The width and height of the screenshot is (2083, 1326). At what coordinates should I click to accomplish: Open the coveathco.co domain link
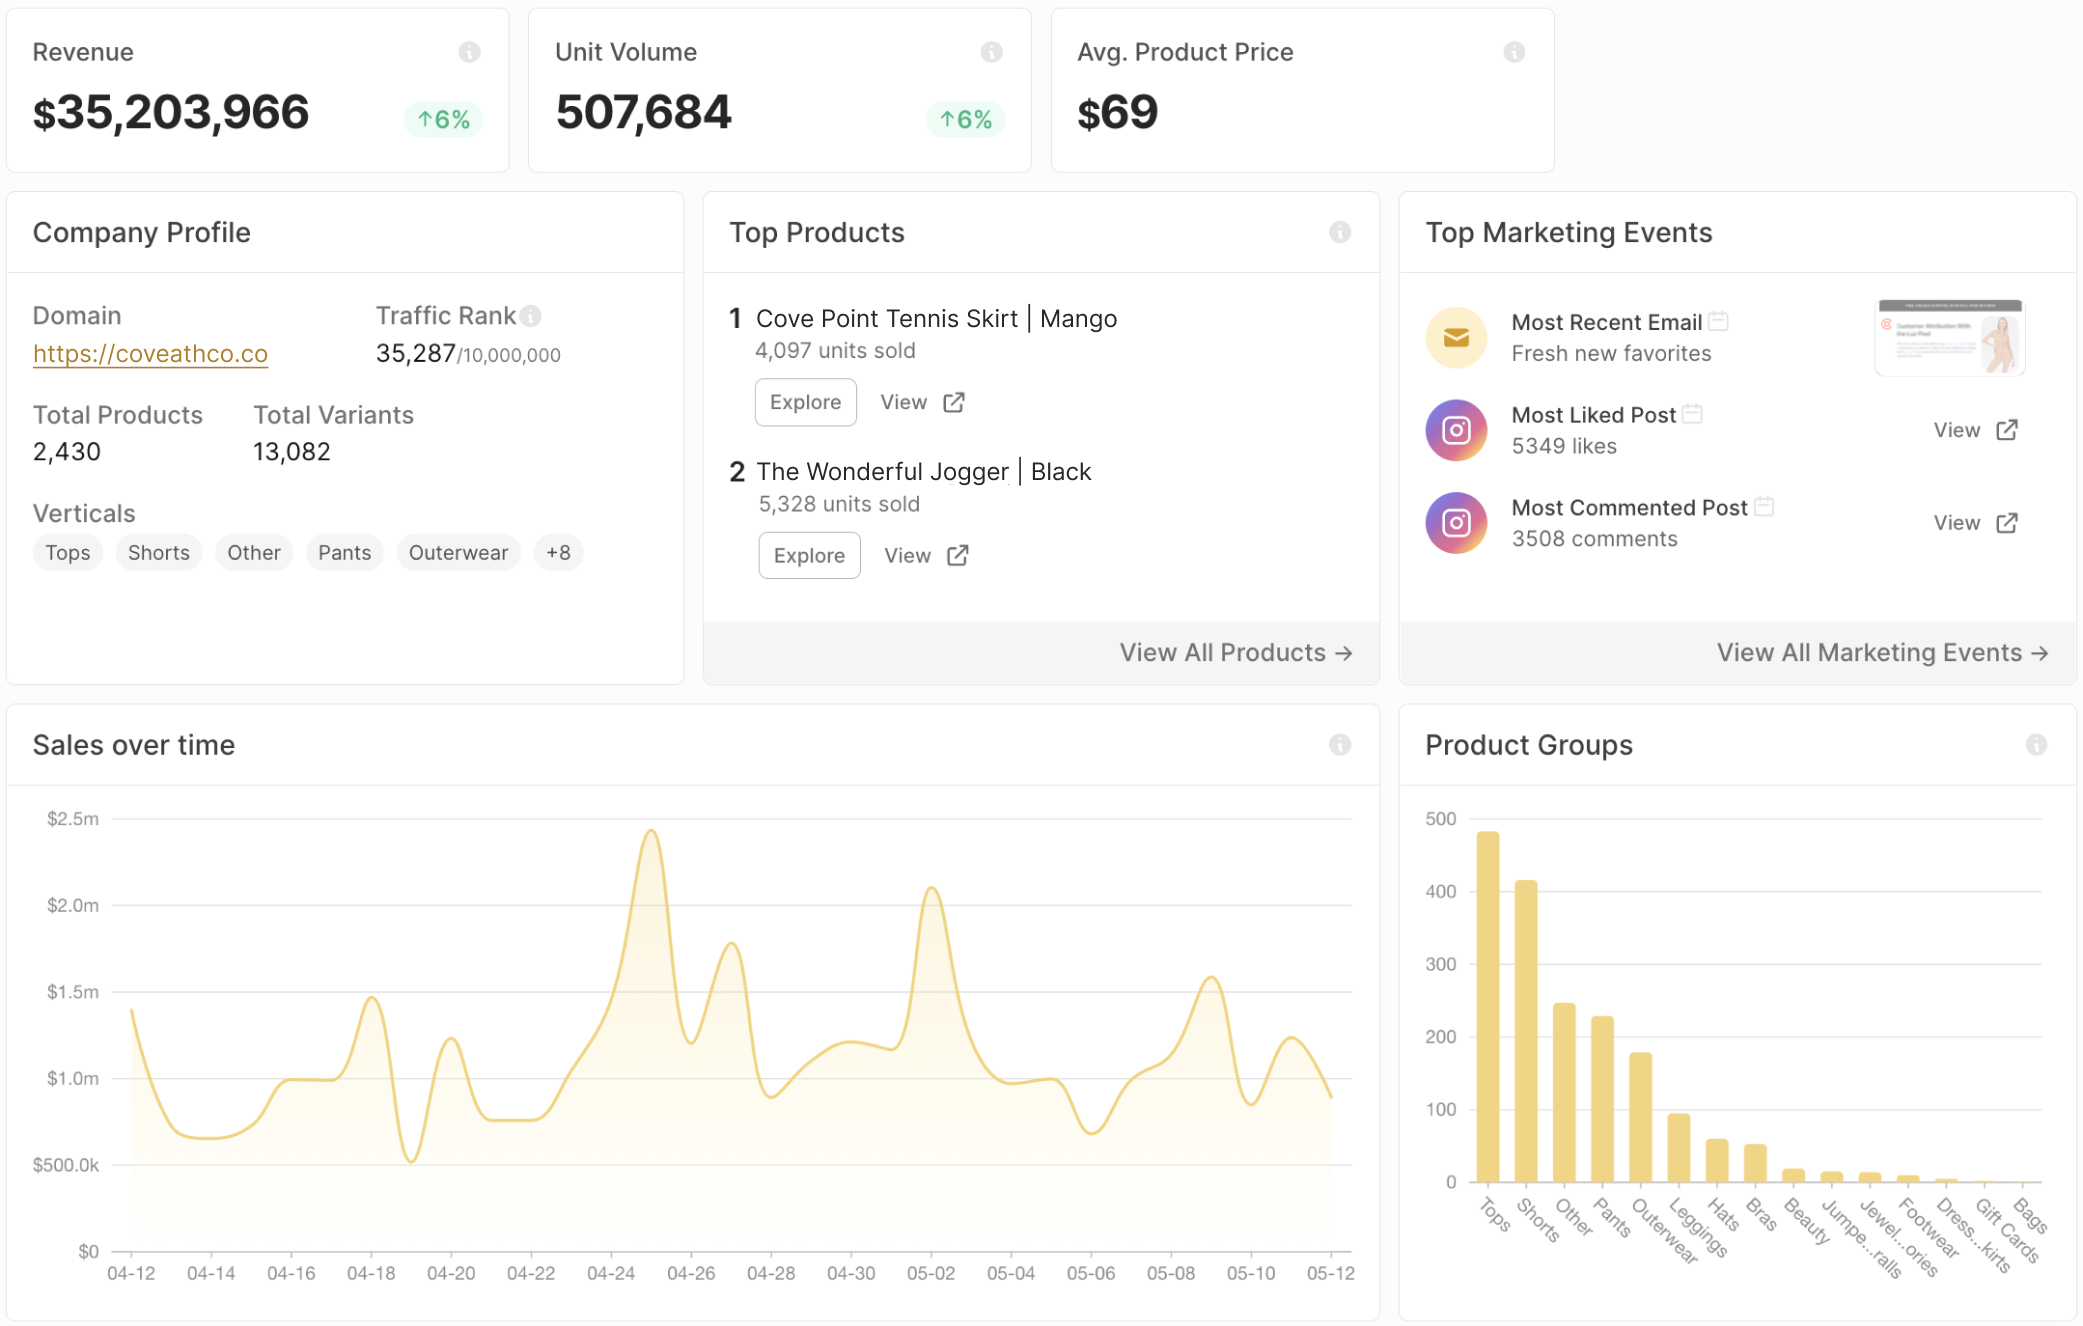pyautogui.click(x=150, y=353)
